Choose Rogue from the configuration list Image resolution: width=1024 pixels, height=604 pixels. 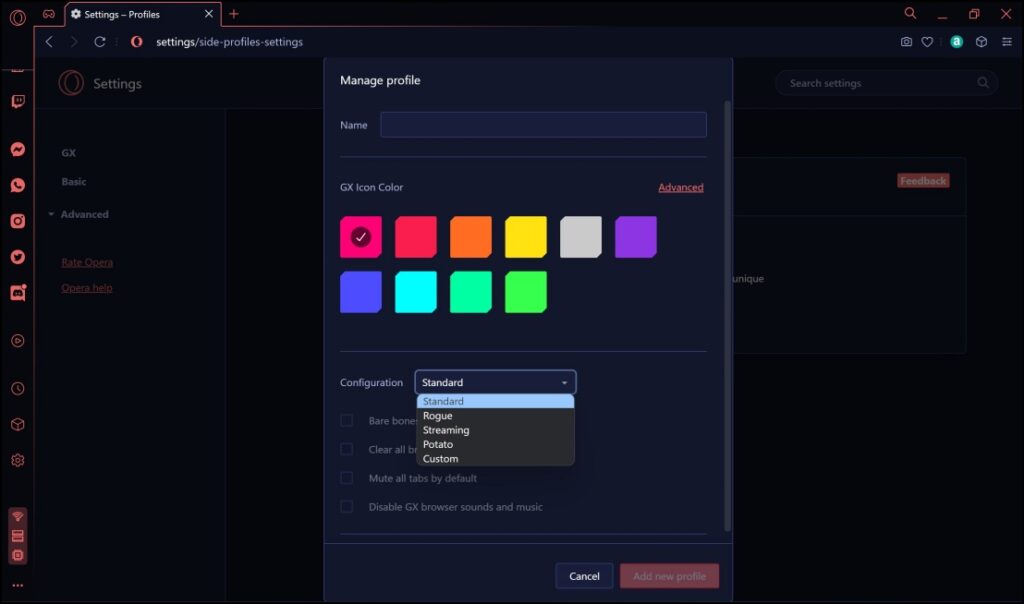coord(496,416)
